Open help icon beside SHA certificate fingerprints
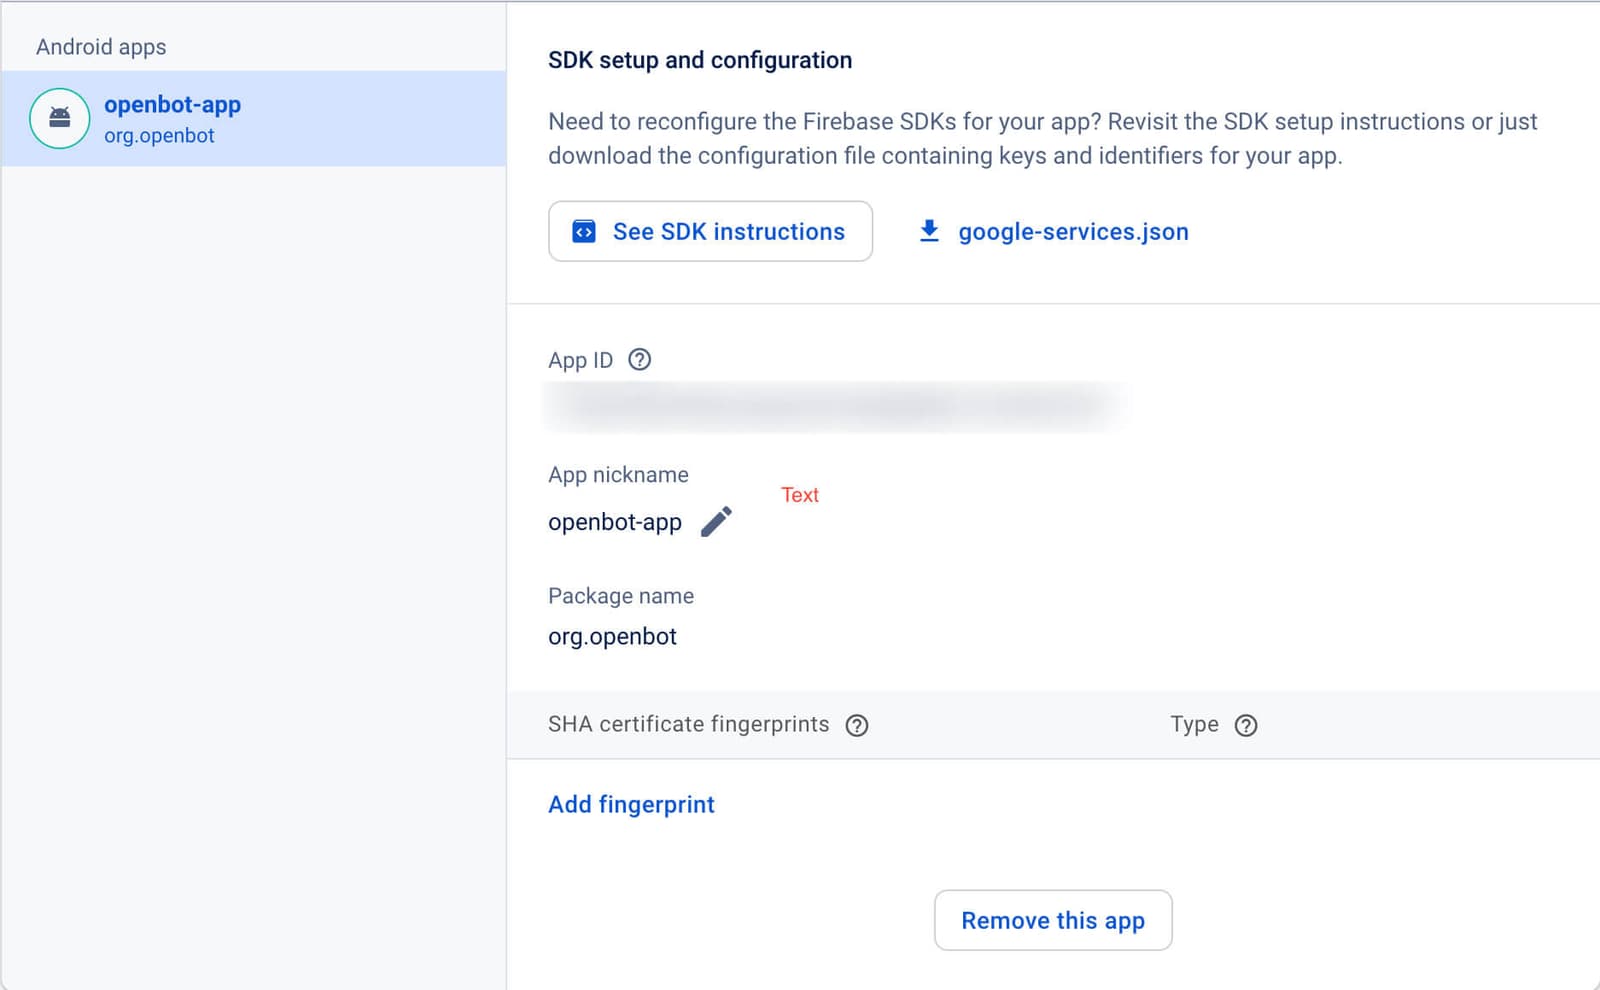1600x990 pixels. pyautogui.click(x=857, y=725)
